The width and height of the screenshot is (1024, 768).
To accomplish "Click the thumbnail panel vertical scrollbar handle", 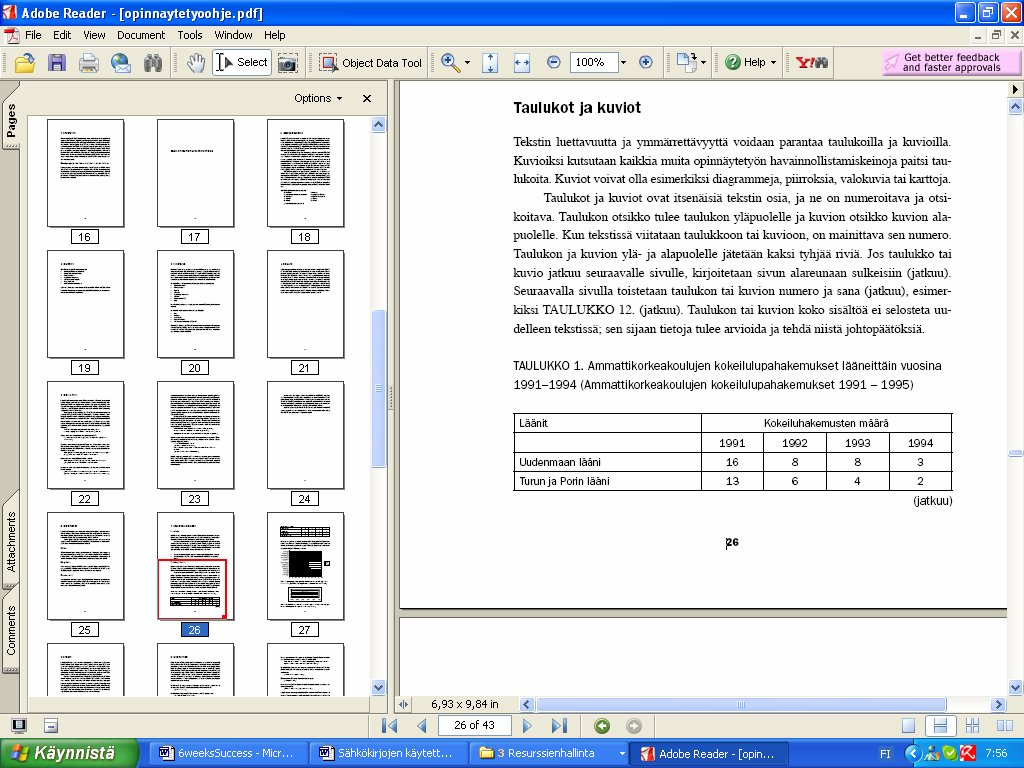I will click(x=378, y=389).
